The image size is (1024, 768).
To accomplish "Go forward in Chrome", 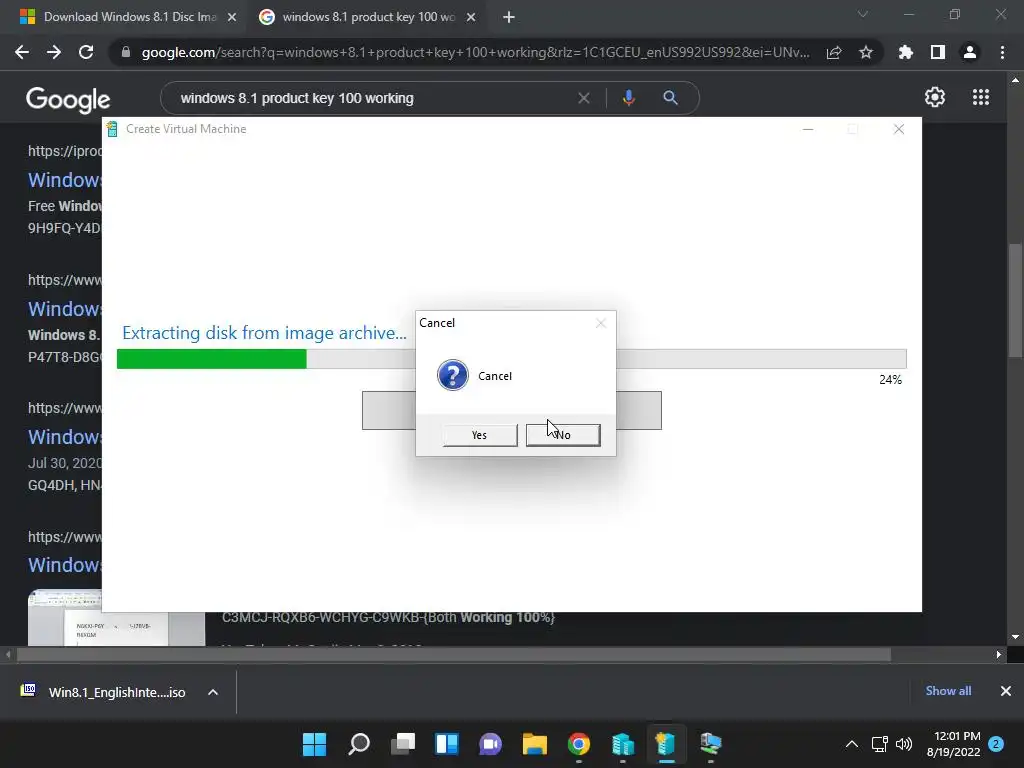I will pos(54,52).
